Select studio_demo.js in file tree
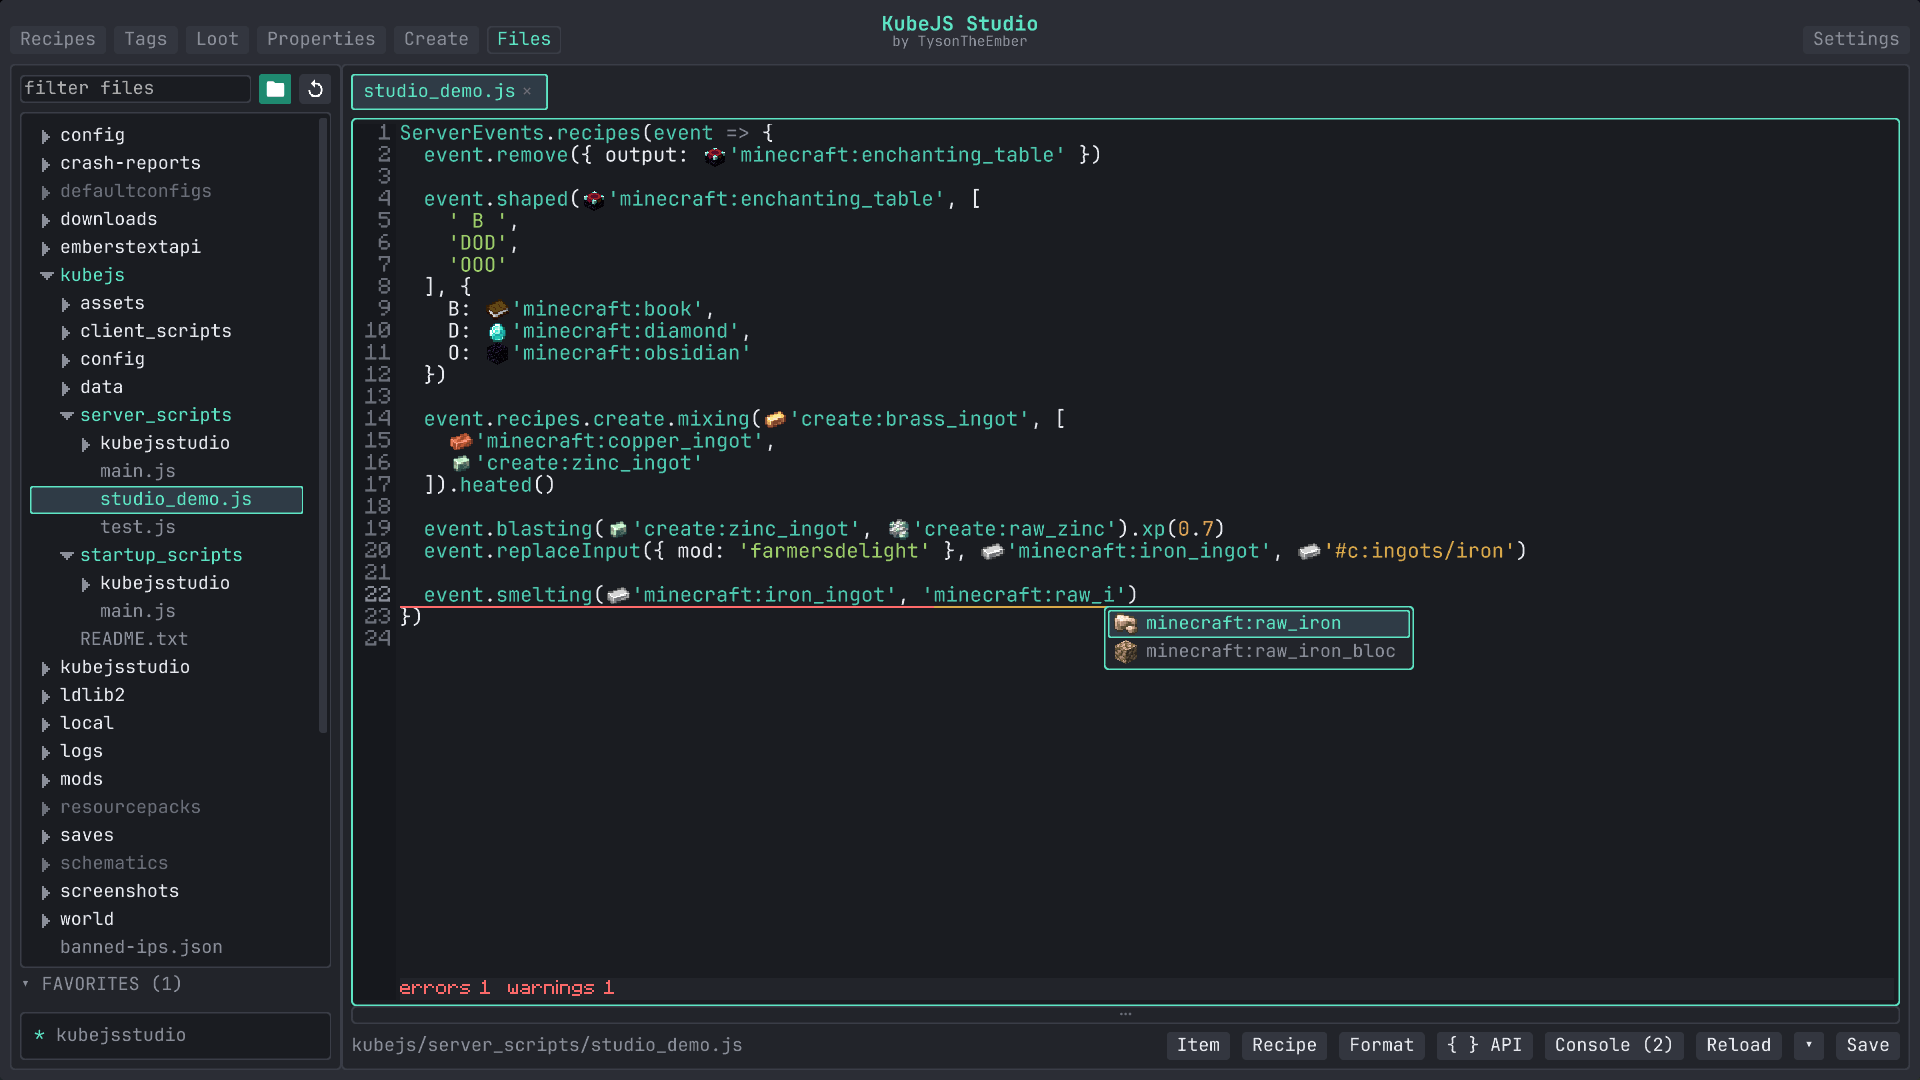This screenshot has height=1080, width=1920. [x=166, y=500]
